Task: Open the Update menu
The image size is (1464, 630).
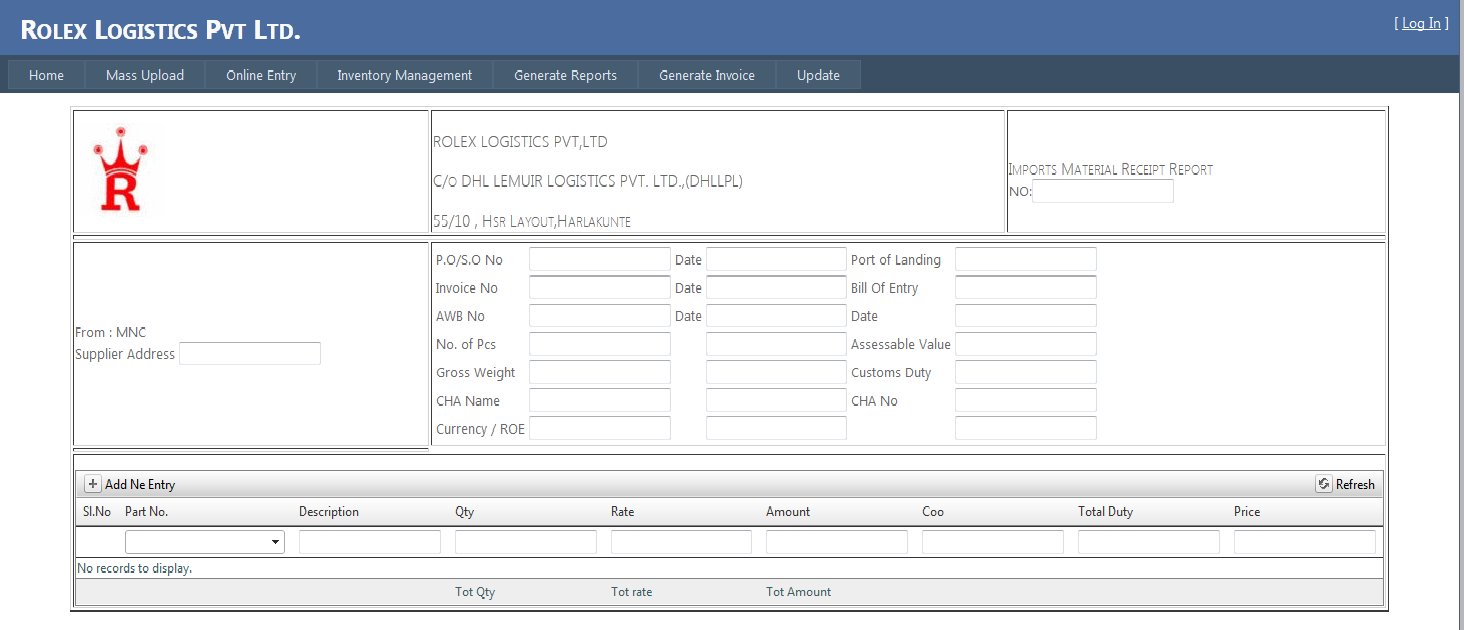Action: (x=818, y=75)
